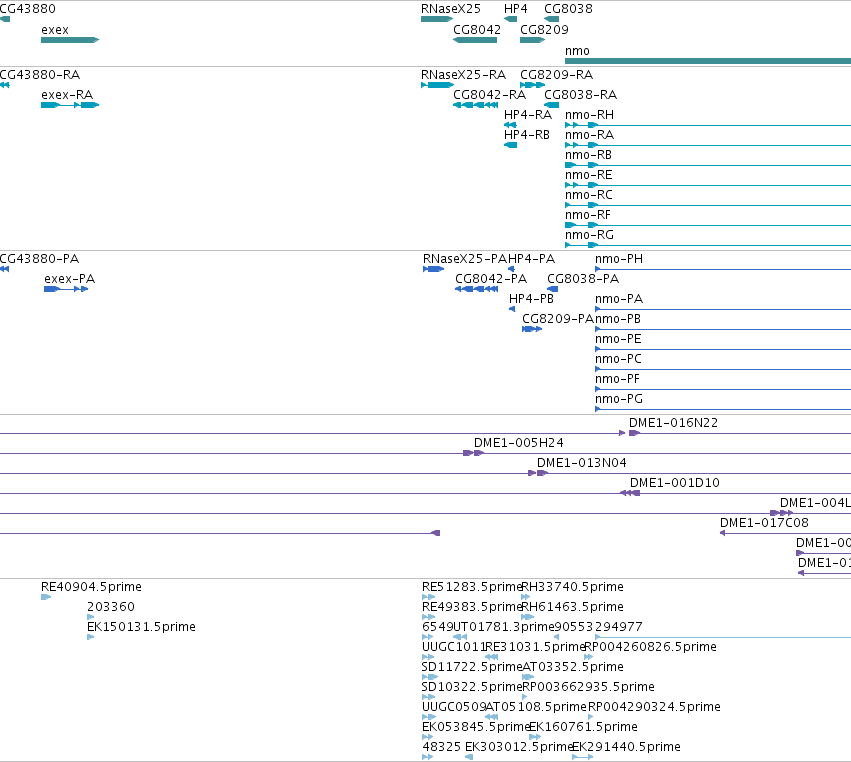Click the nmo gene bar
The width and height of the screenshot is (851, 762).
click(708, 61)
